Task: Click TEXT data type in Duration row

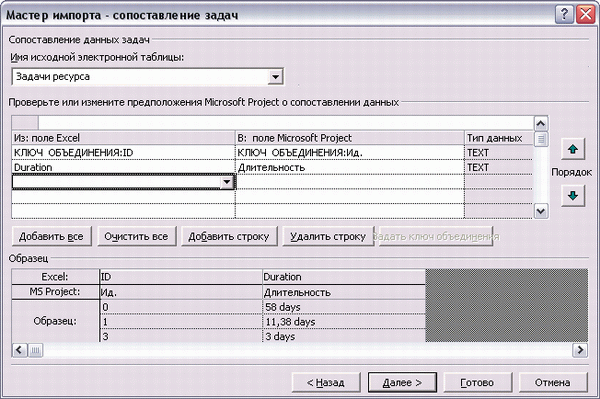Action: (499, 168)
